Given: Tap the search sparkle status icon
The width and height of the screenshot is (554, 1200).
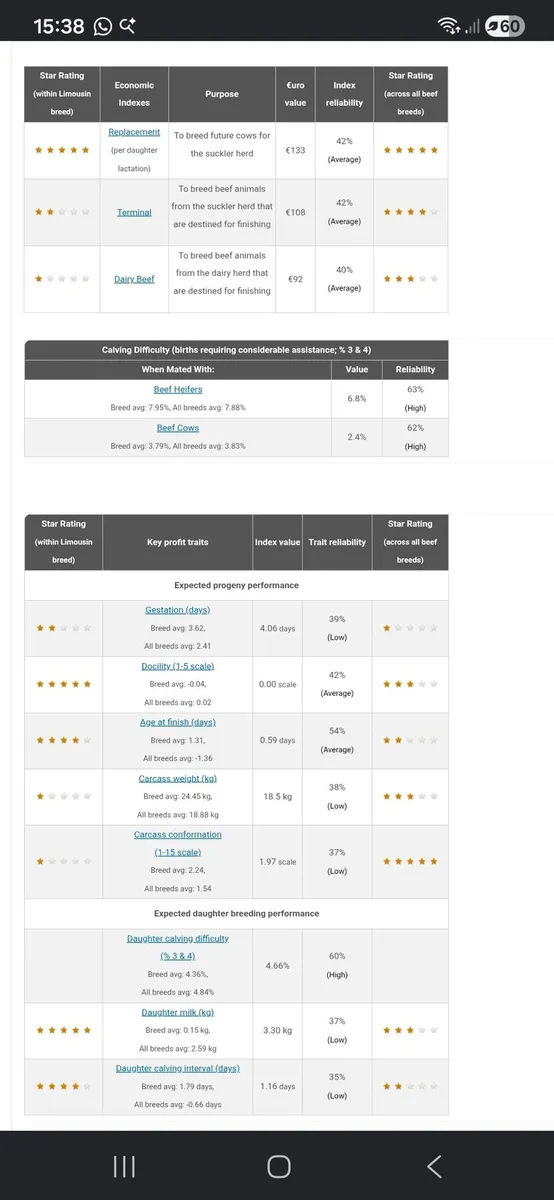Looking at the screenshot, I should 129,26.
